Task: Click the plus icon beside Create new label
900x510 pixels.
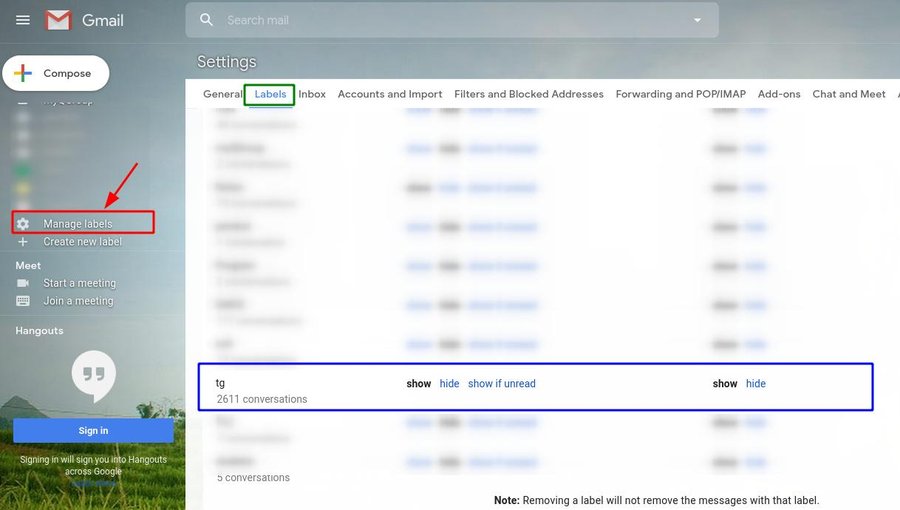Action: pos(23,242)
